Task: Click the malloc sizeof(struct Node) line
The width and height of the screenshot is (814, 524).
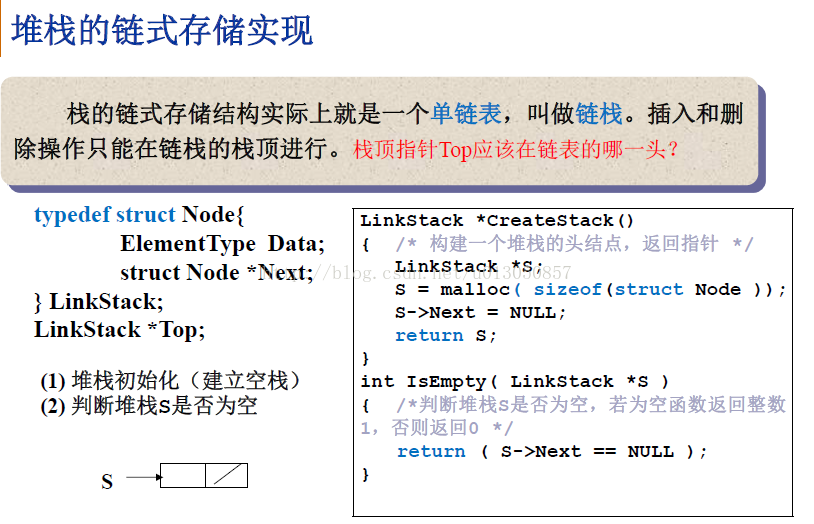Action: pos(590,290)
